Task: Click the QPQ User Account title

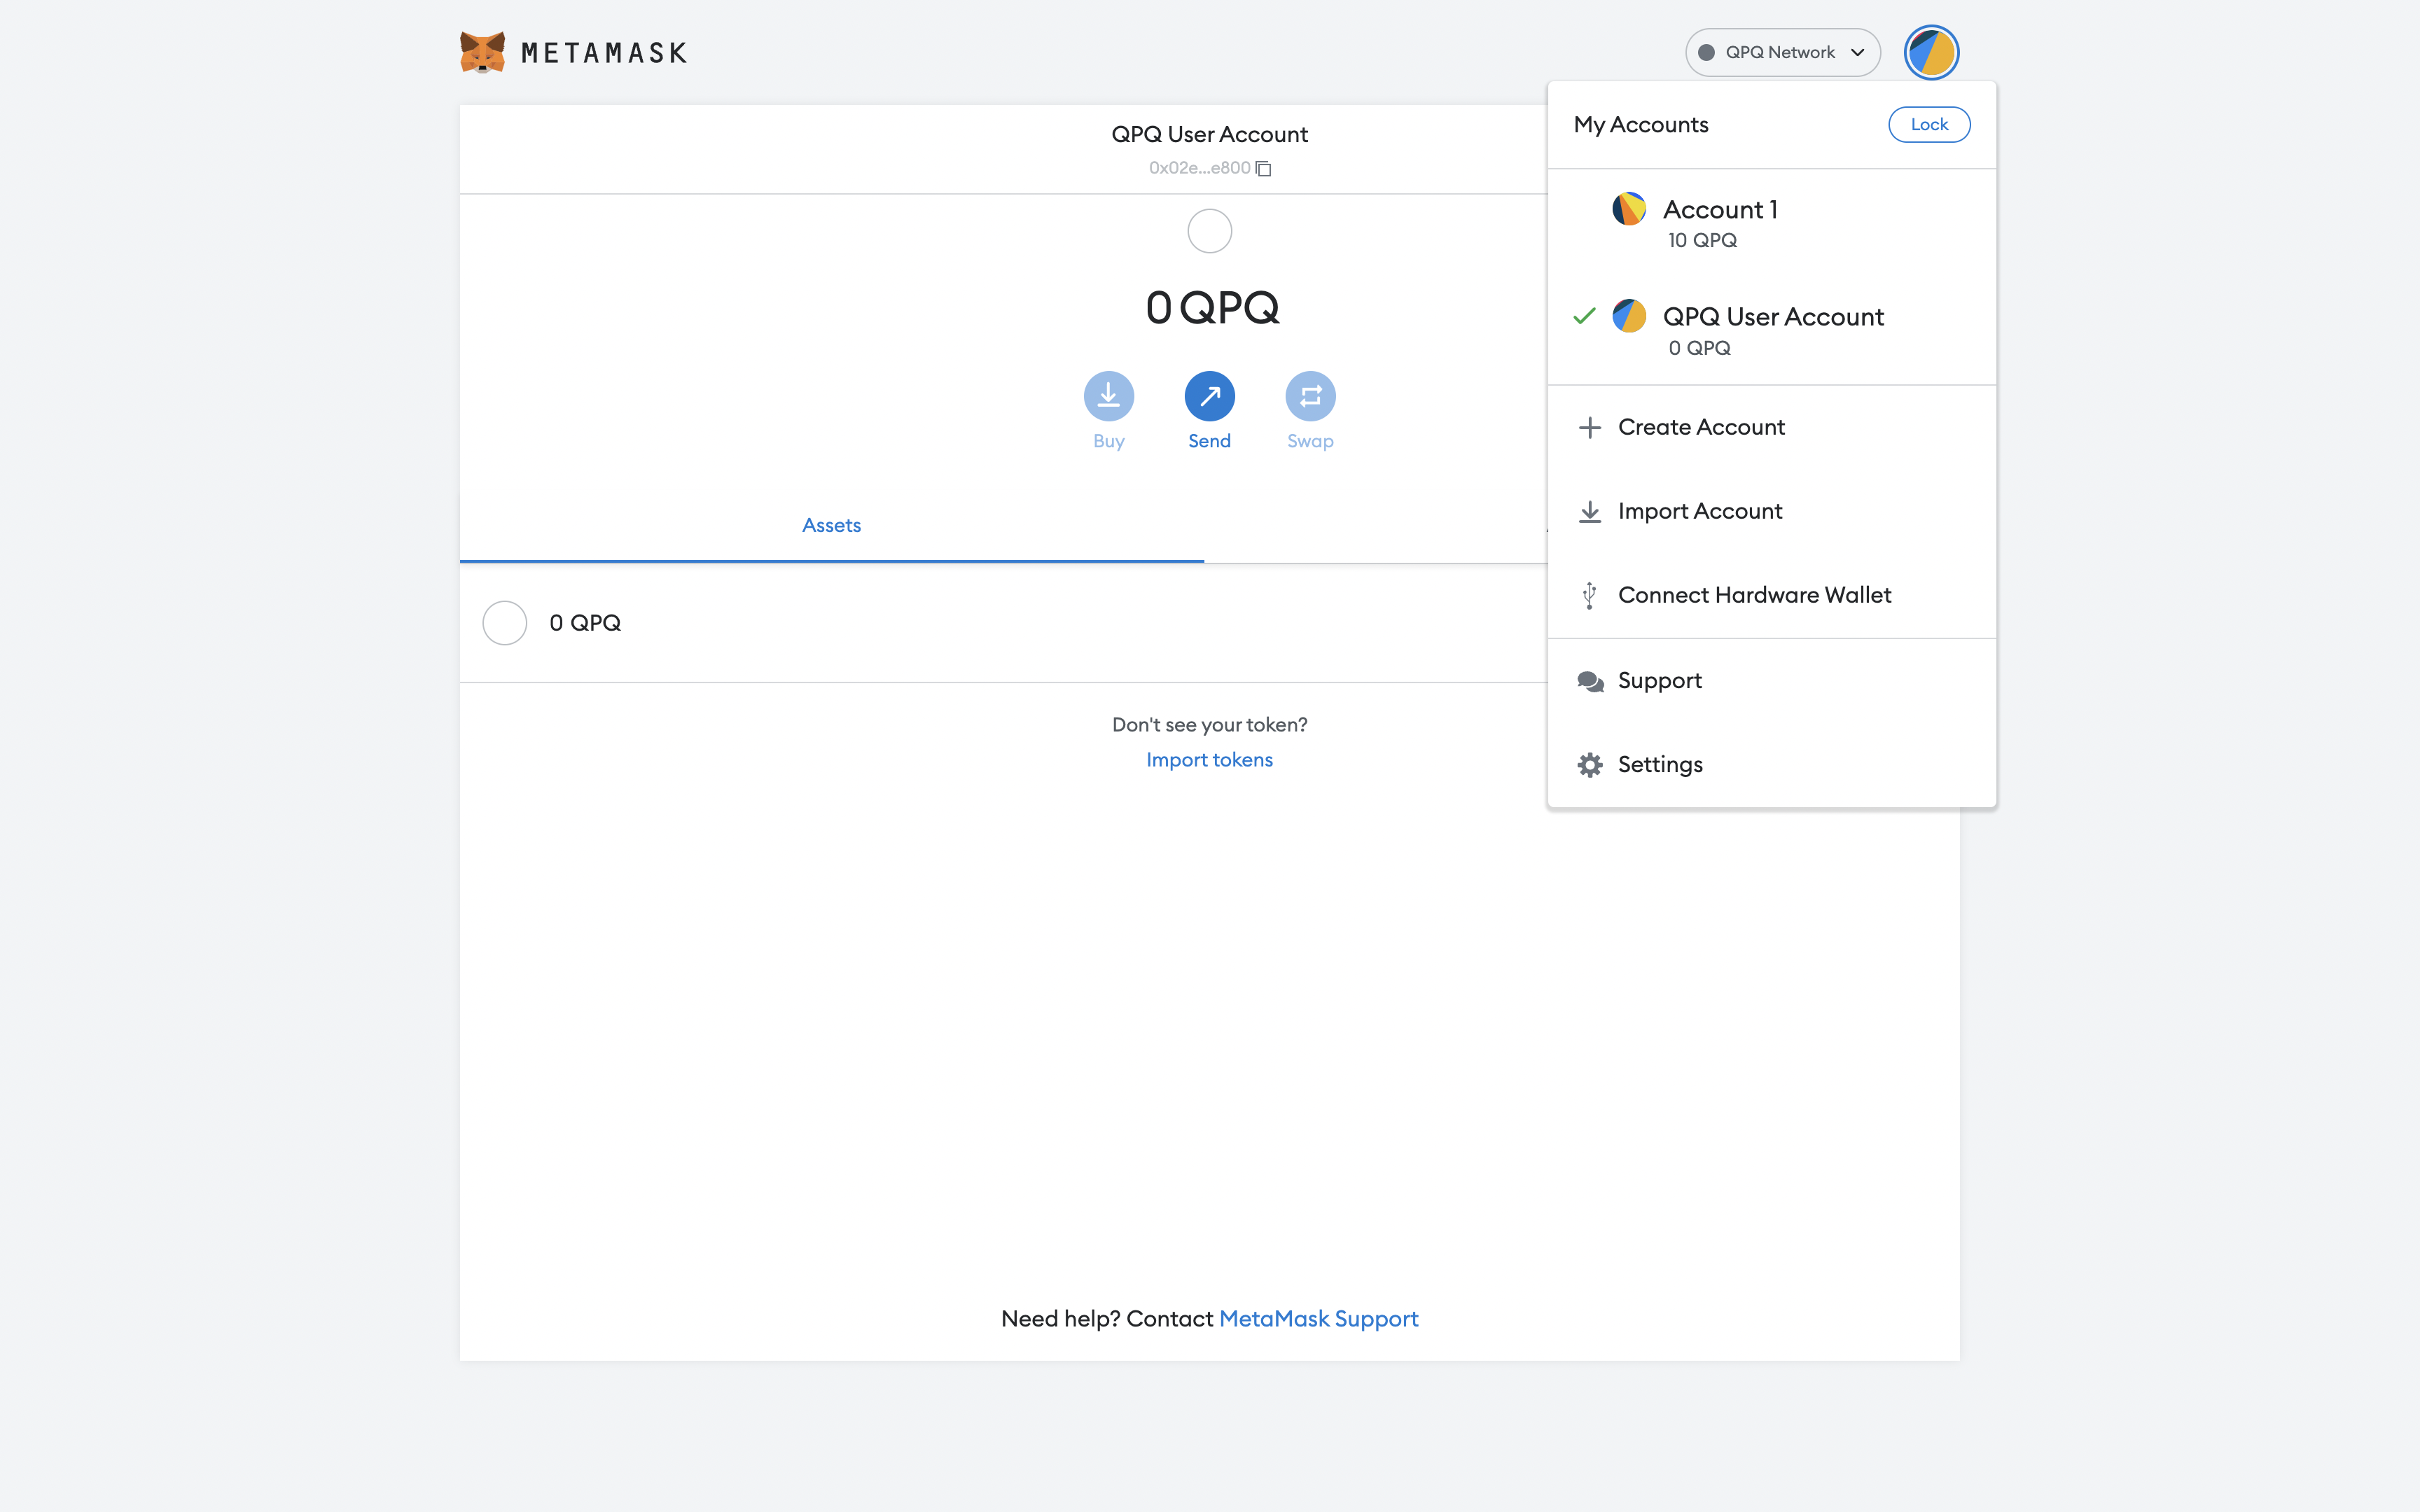Action: coord(1209,134)
